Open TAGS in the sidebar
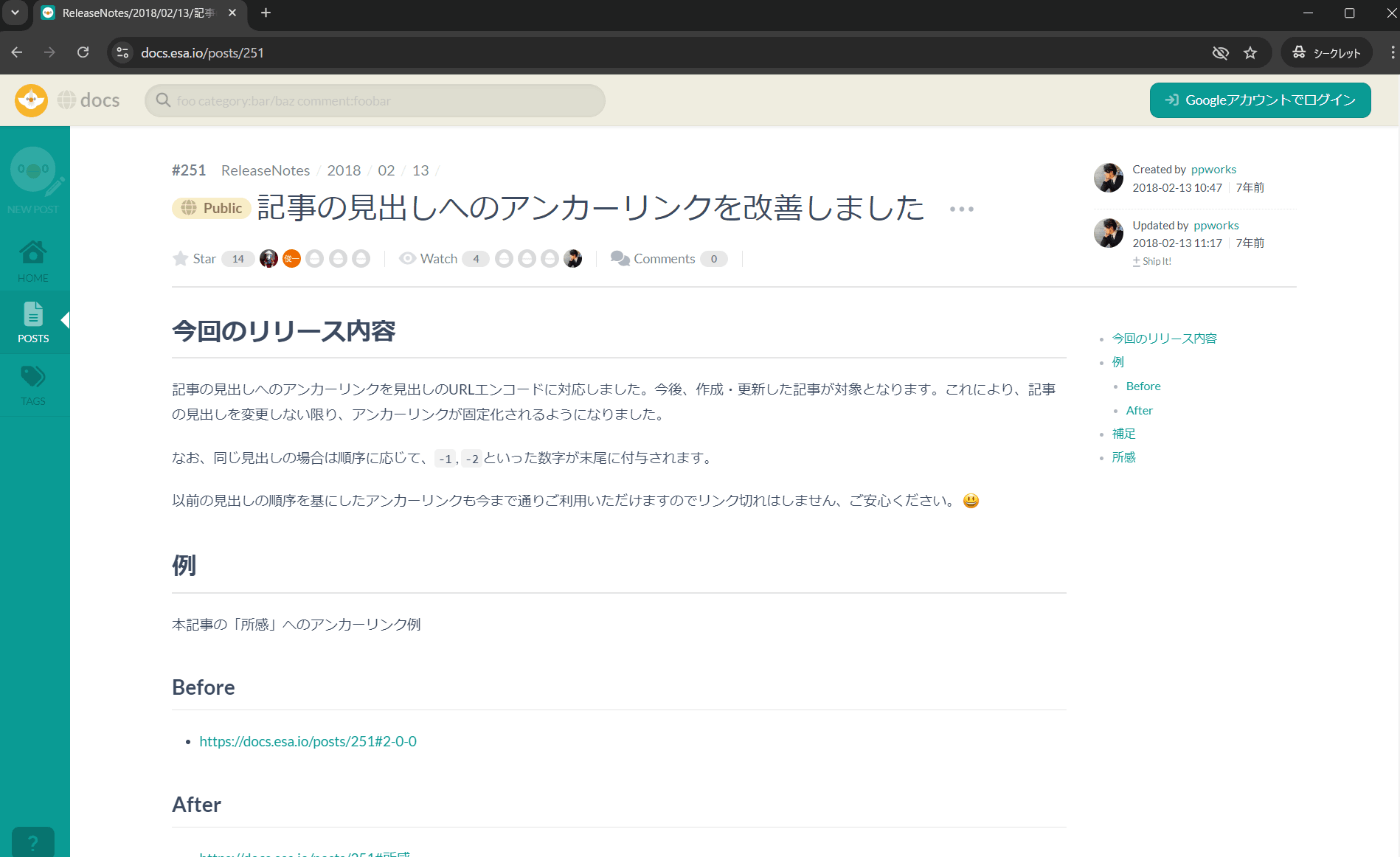The width and height of the screenshot is (1400, 857). 32,384
